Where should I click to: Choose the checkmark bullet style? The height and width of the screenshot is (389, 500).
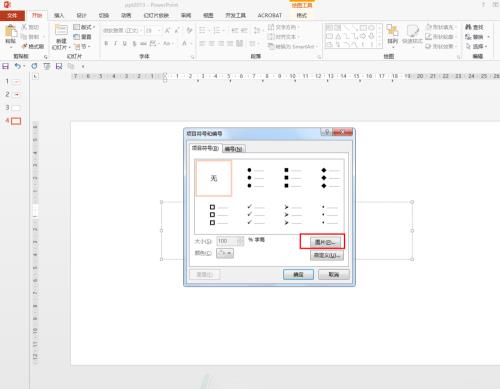256,215
